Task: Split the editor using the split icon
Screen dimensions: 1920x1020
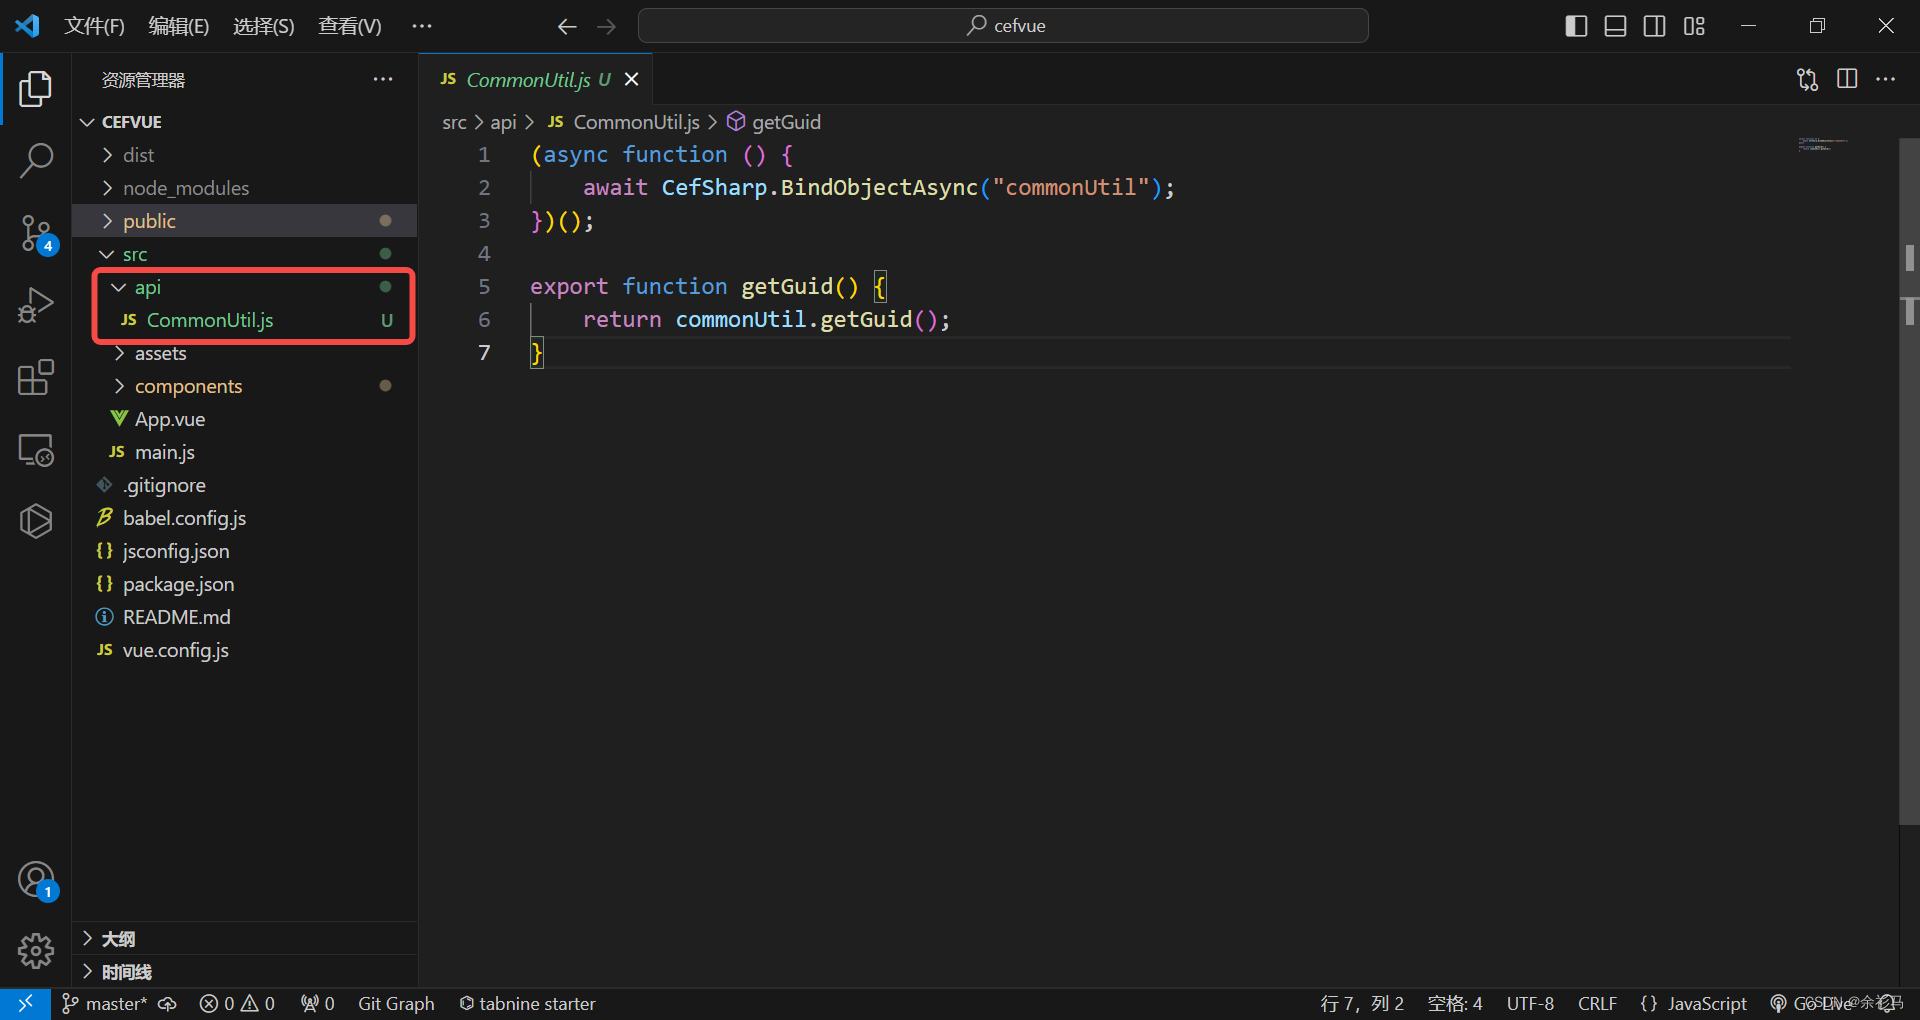Action: 1847,79
